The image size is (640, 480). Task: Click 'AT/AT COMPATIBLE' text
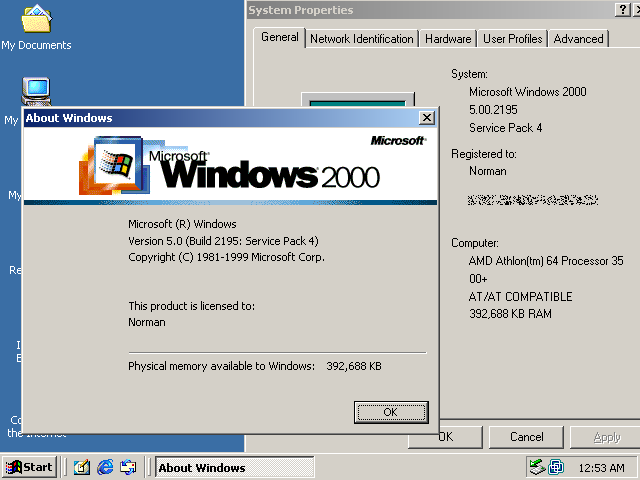(x=520, y=297)
